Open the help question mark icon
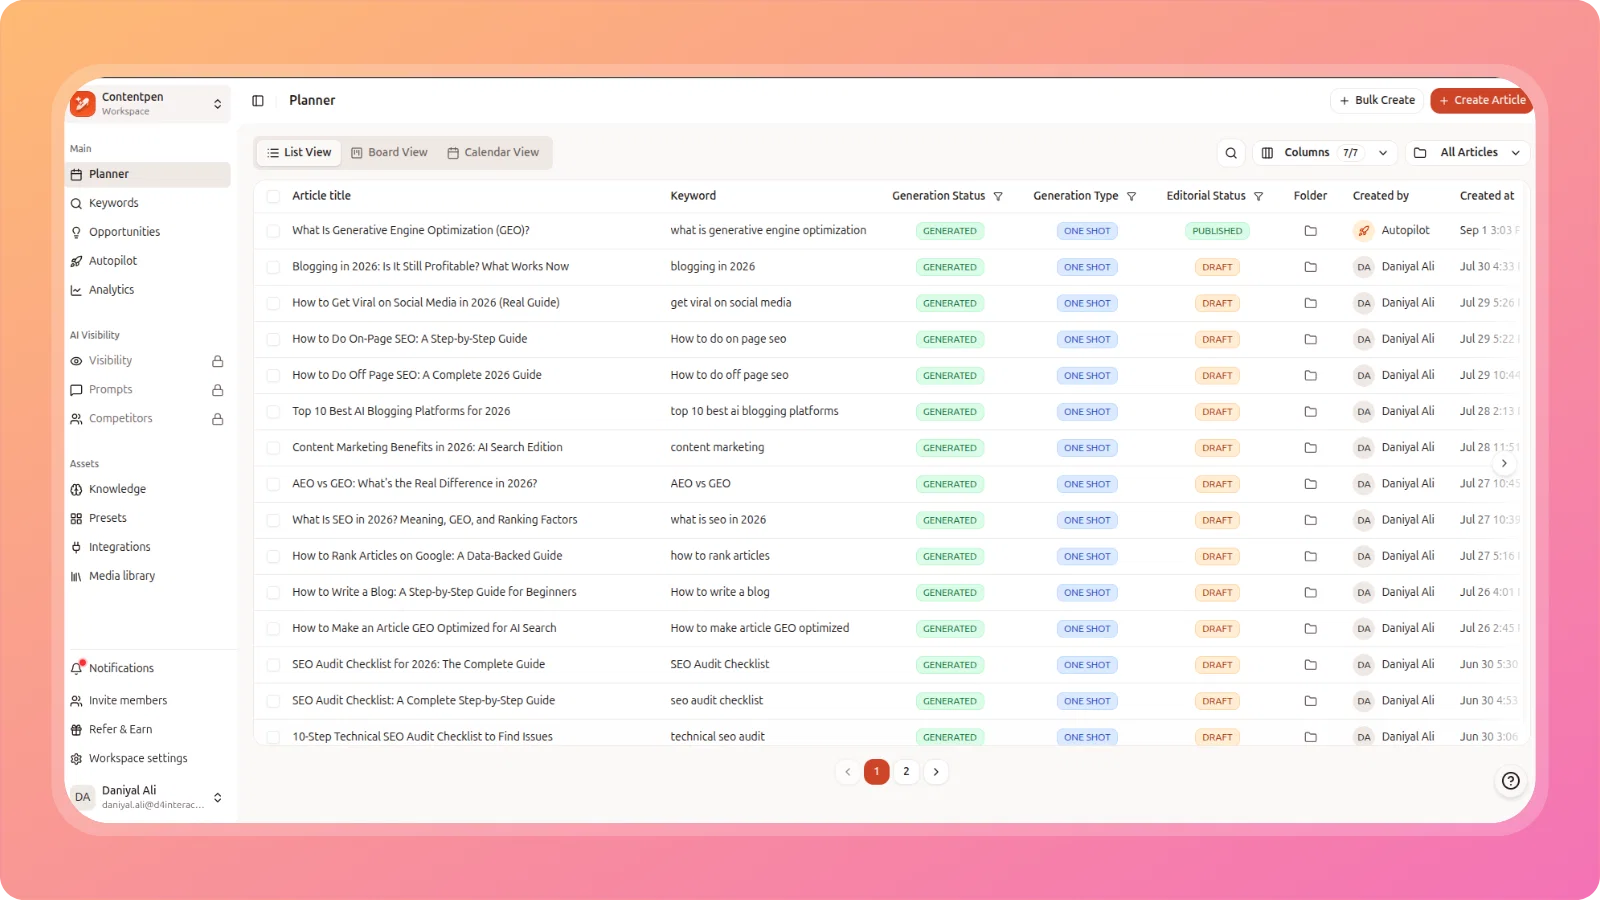The height and width of the screenshot is (900, 1600). [x=1511, y=781]
